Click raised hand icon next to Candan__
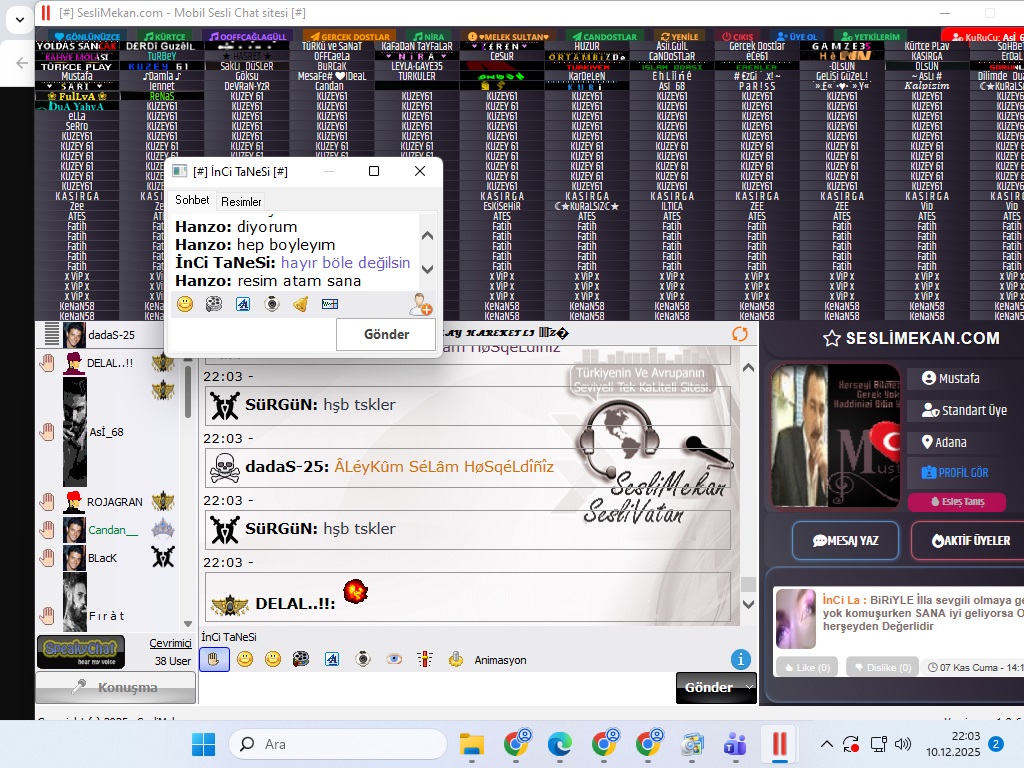Image resolution: width=1024 pixels, height=768 pixels. [47, 530]
